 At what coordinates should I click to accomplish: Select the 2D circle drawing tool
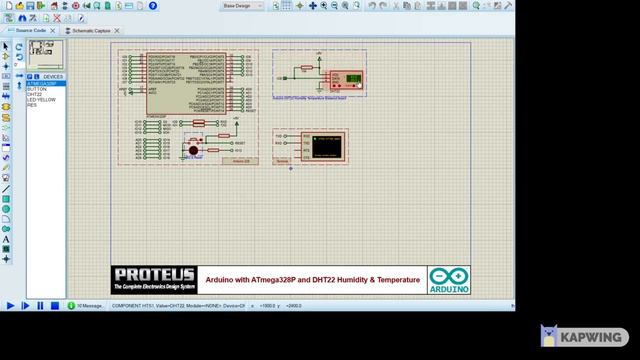(x=6, y=209)
